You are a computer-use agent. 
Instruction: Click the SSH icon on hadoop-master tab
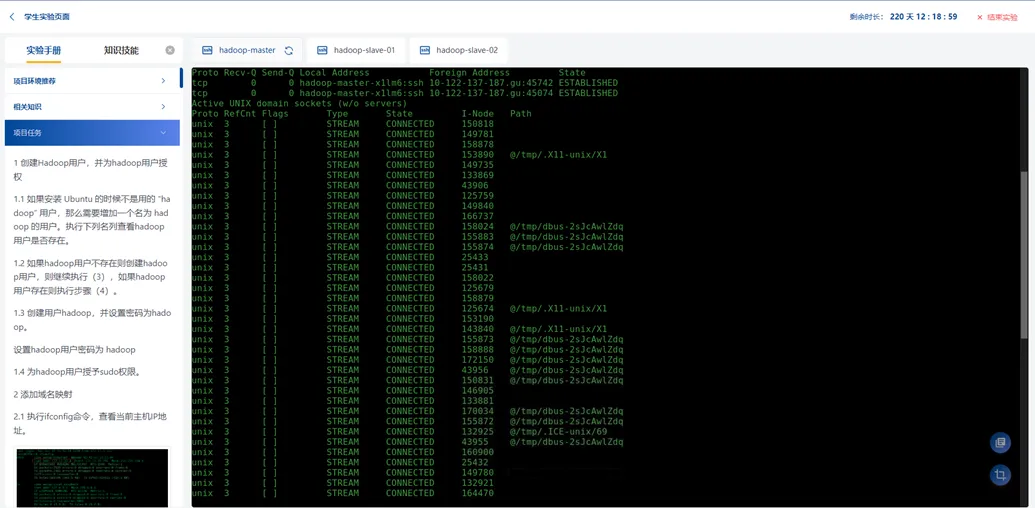coord(207,50)
